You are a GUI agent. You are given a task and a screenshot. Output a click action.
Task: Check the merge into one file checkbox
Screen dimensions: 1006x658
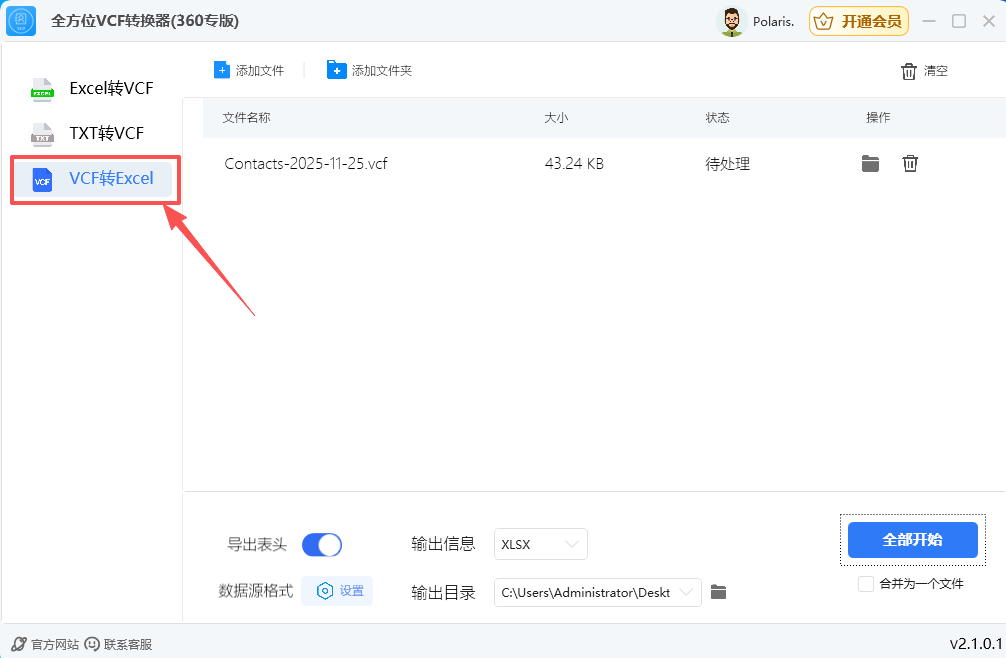(866, 583)
